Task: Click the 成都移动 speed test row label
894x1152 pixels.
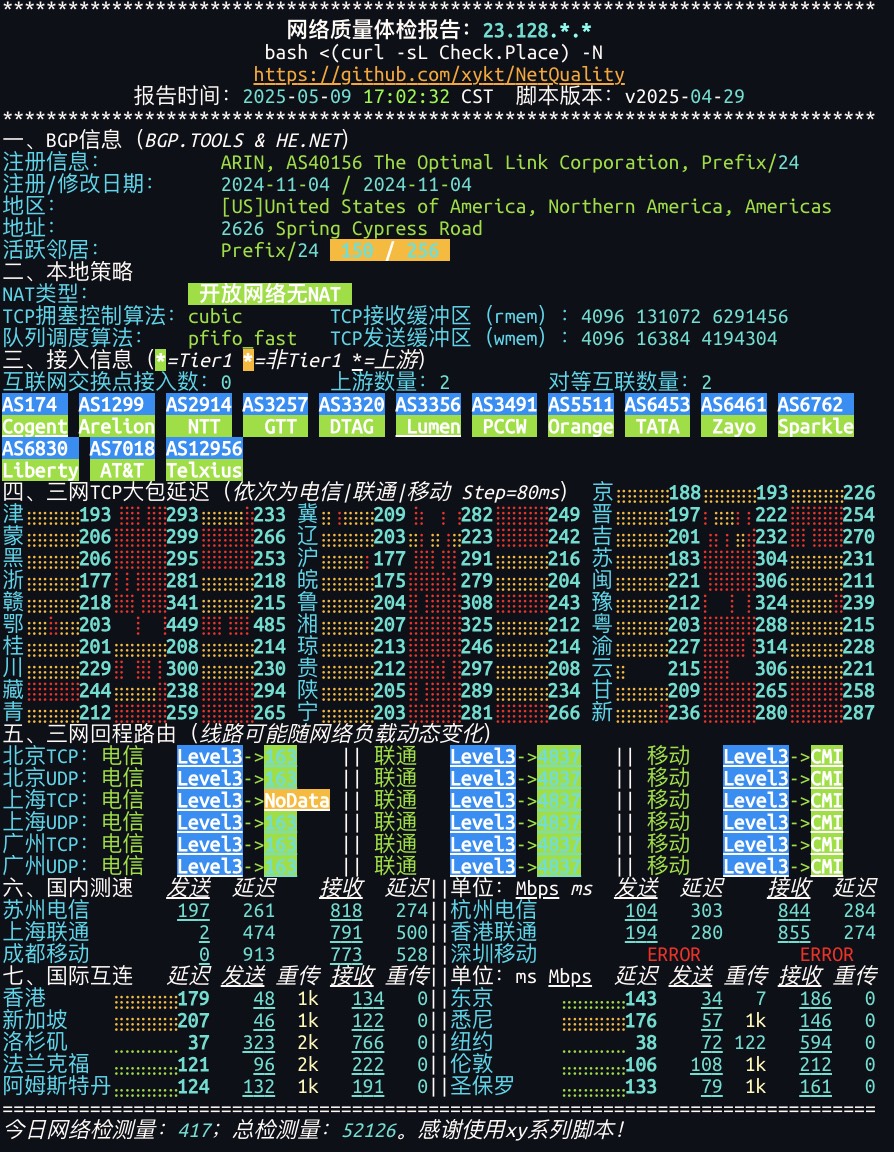Action: click(46, 954)
